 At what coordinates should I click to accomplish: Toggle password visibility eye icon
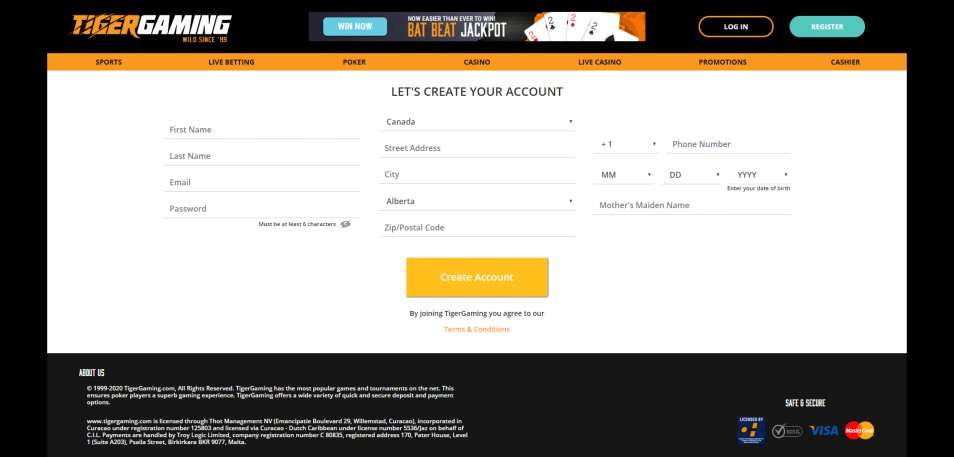click(x=346, y=224)
